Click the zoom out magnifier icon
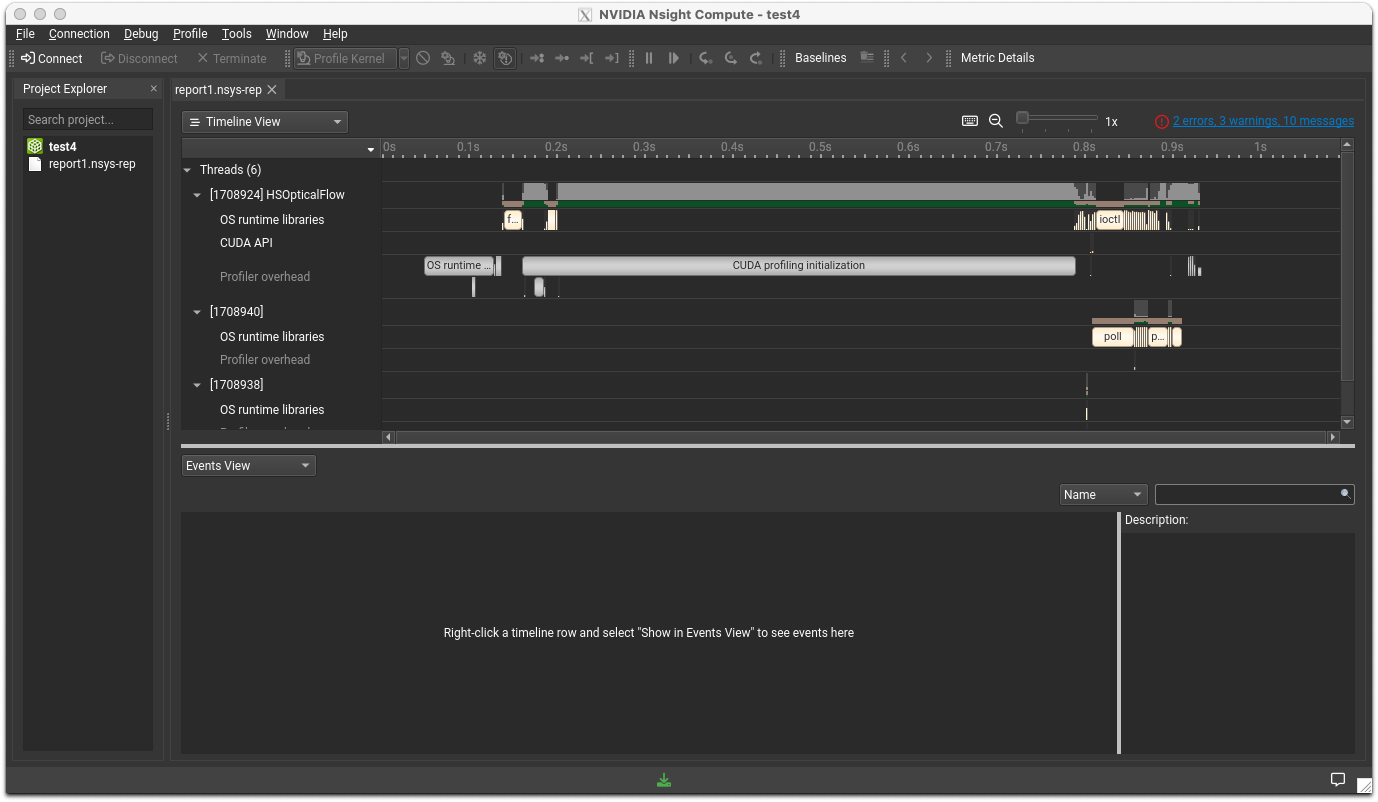Screen dimensions: 1378x802 coord(995,121)
